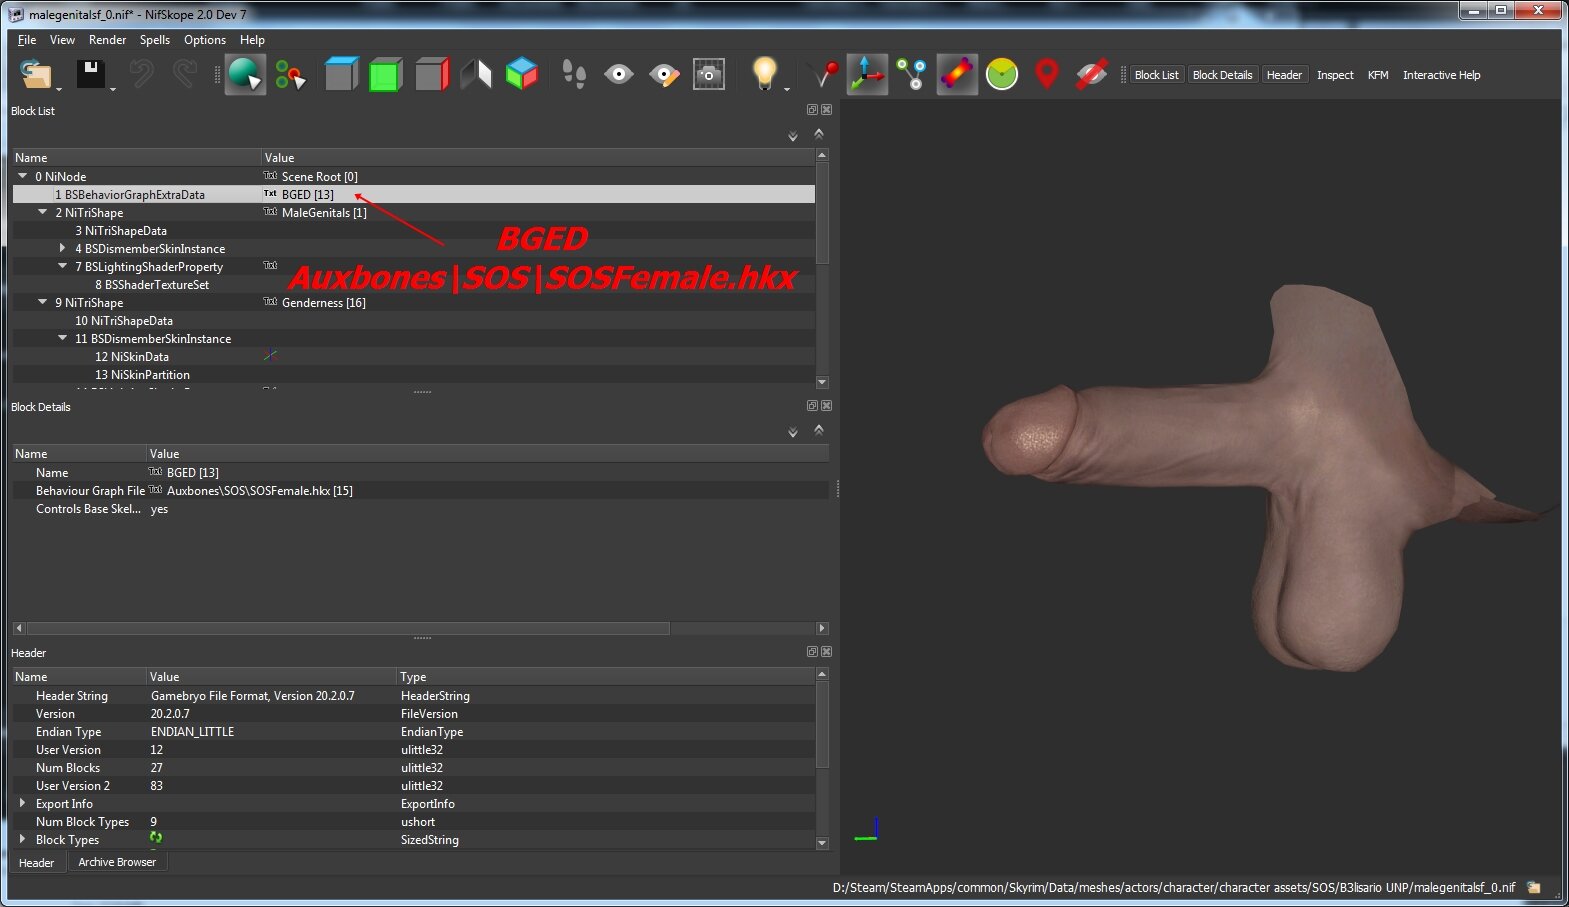Expand the 4 BSDismemberSkinInstance node
Screen dimensions: 1569x907
pos(63,248)
